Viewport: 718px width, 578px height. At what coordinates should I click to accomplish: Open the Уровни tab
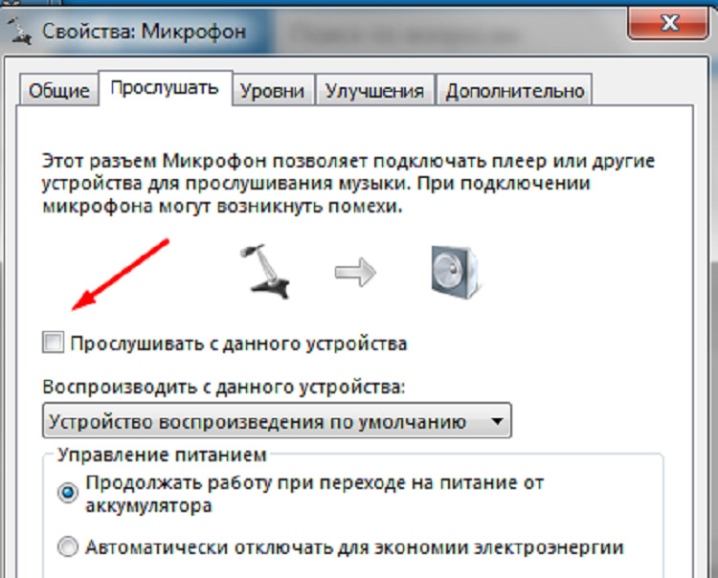[x=272, y=90]
